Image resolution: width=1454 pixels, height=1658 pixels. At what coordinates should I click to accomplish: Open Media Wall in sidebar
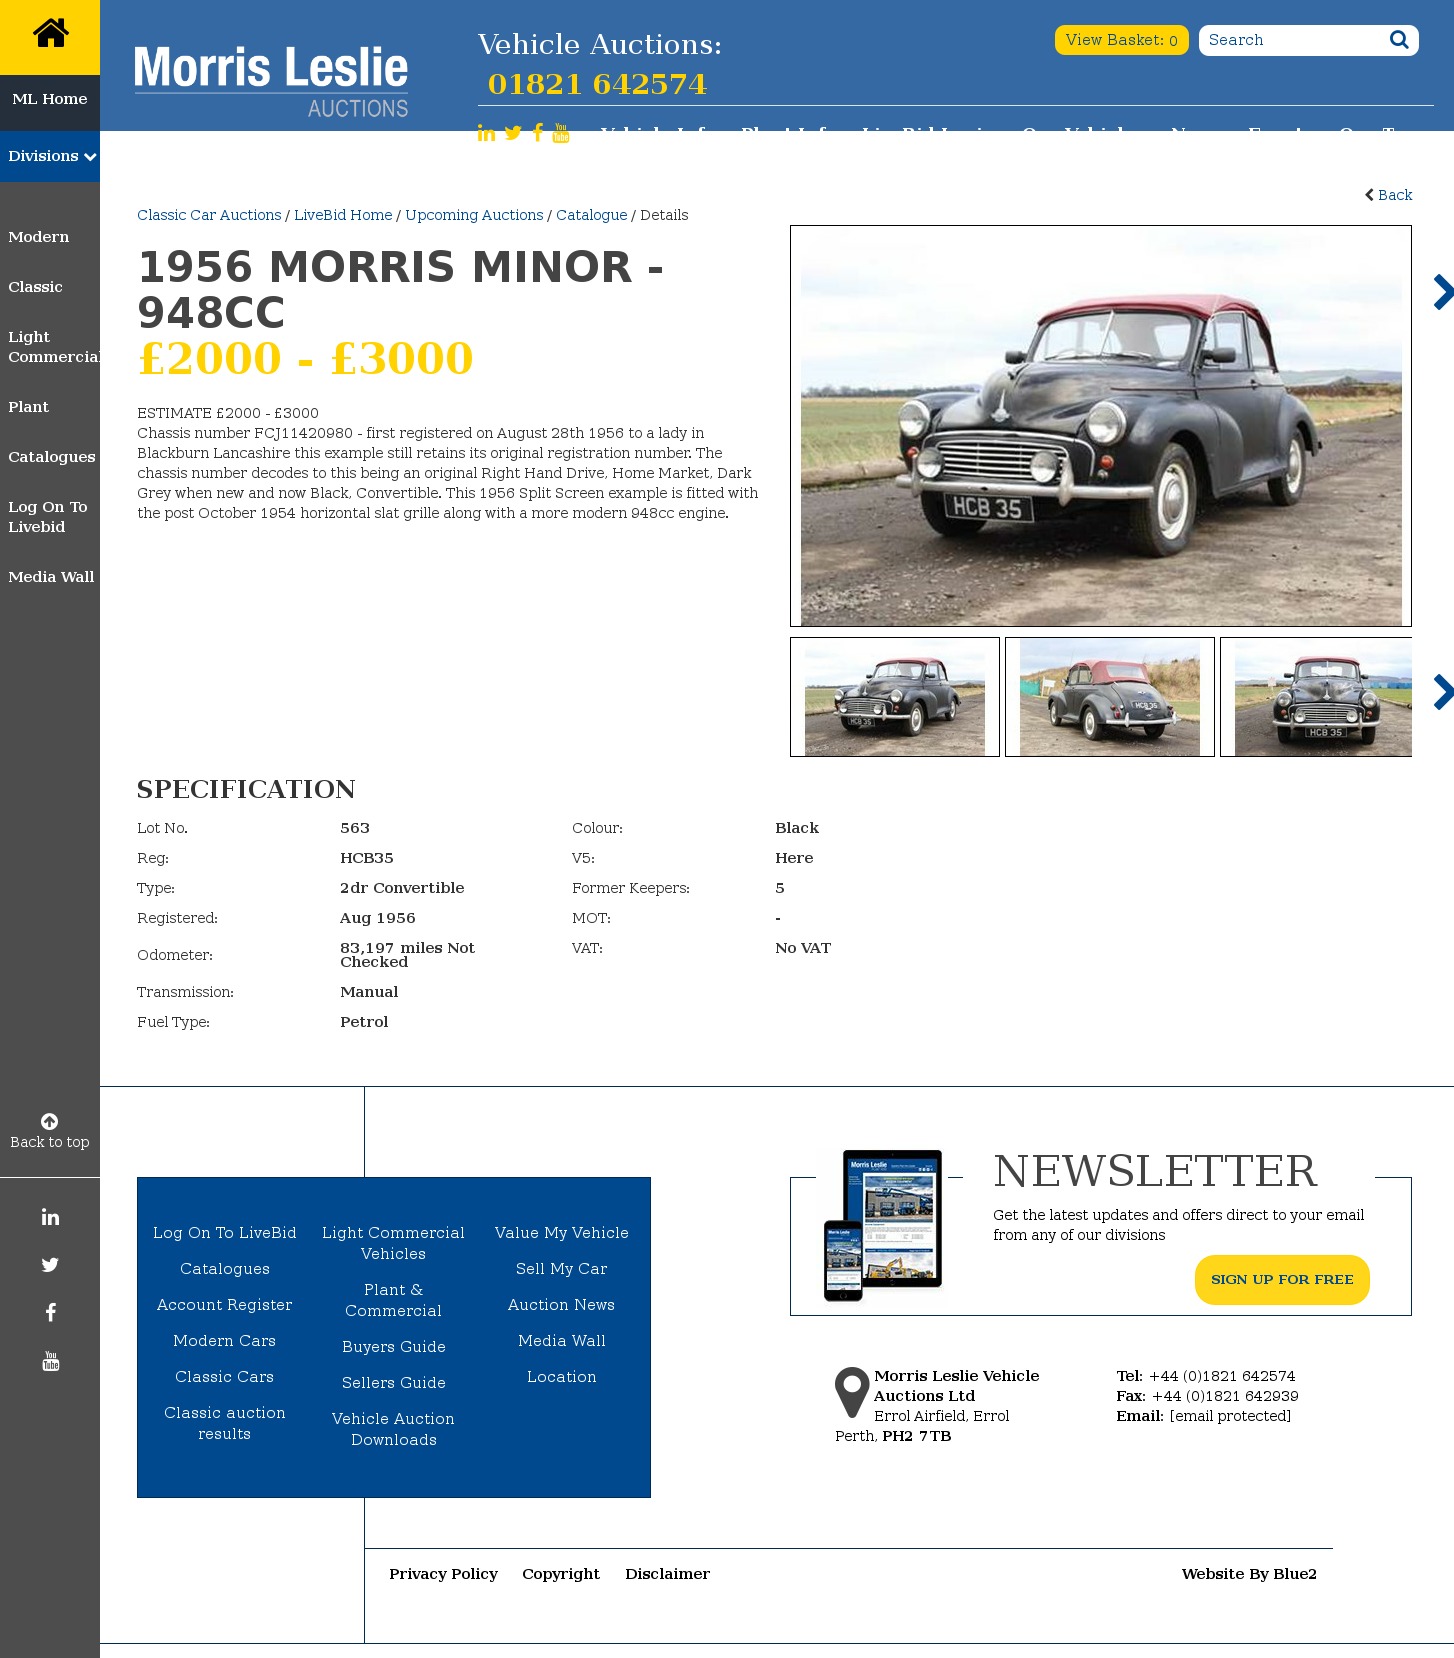51,577
